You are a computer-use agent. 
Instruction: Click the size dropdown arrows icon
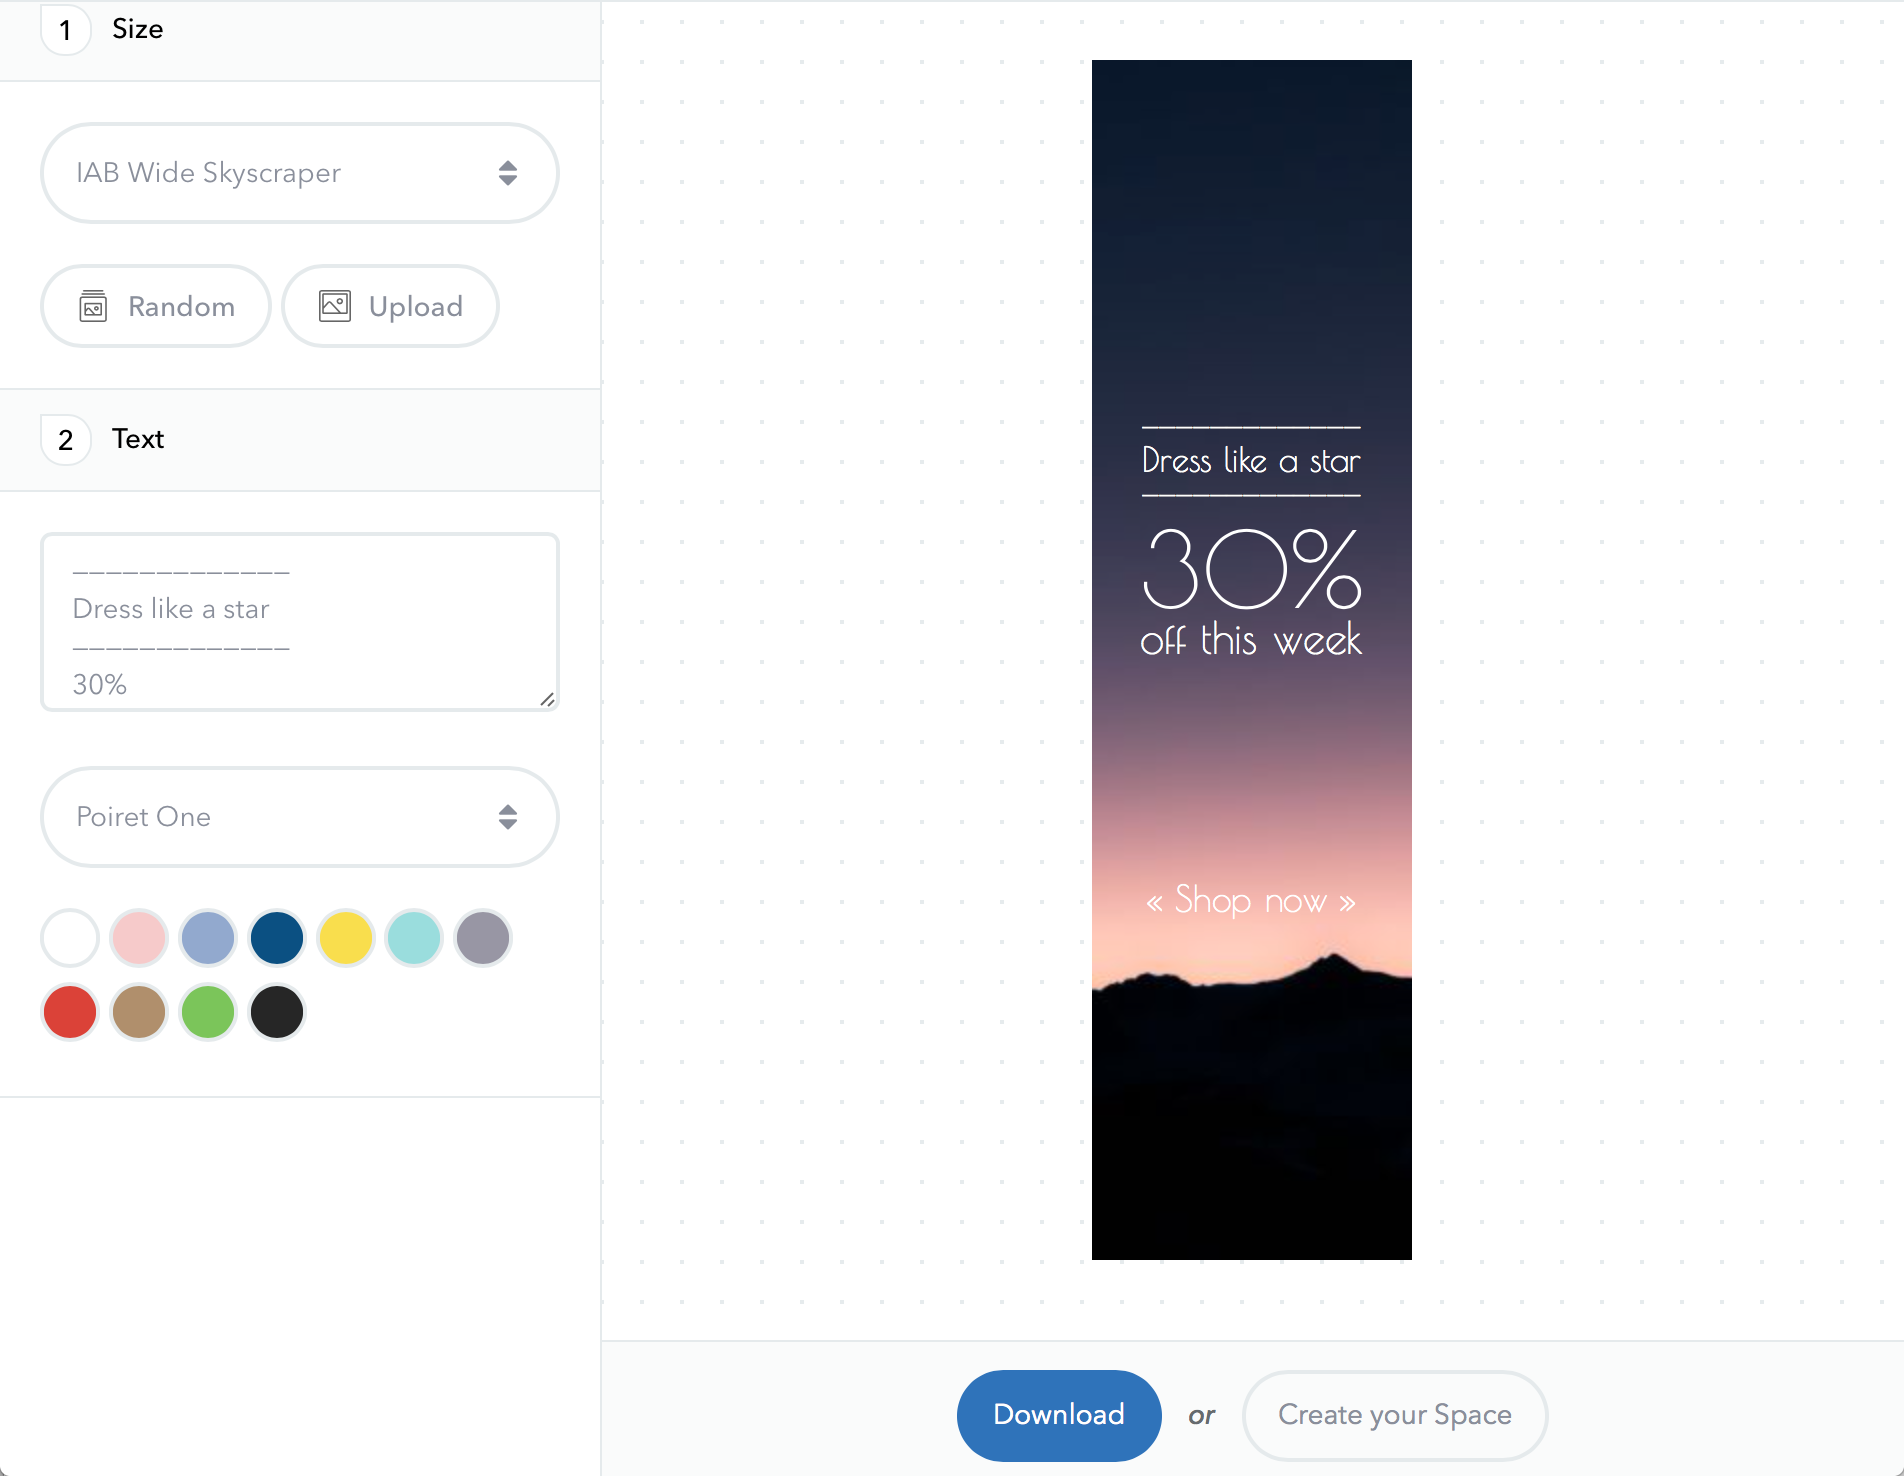point(508,173)
